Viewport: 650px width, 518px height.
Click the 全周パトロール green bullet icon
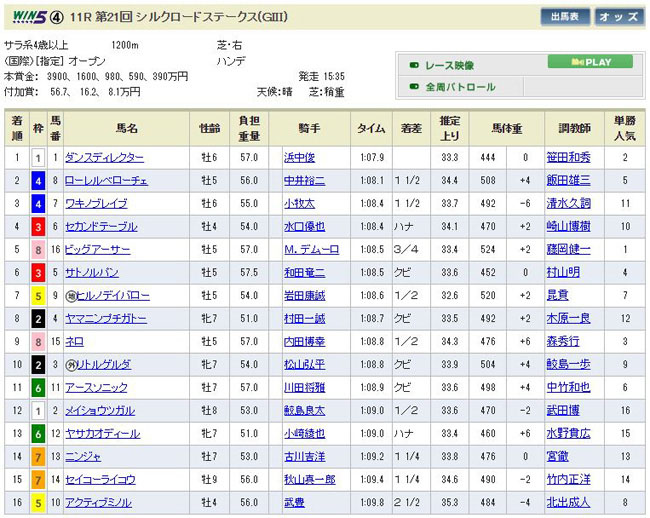point(414,87)
